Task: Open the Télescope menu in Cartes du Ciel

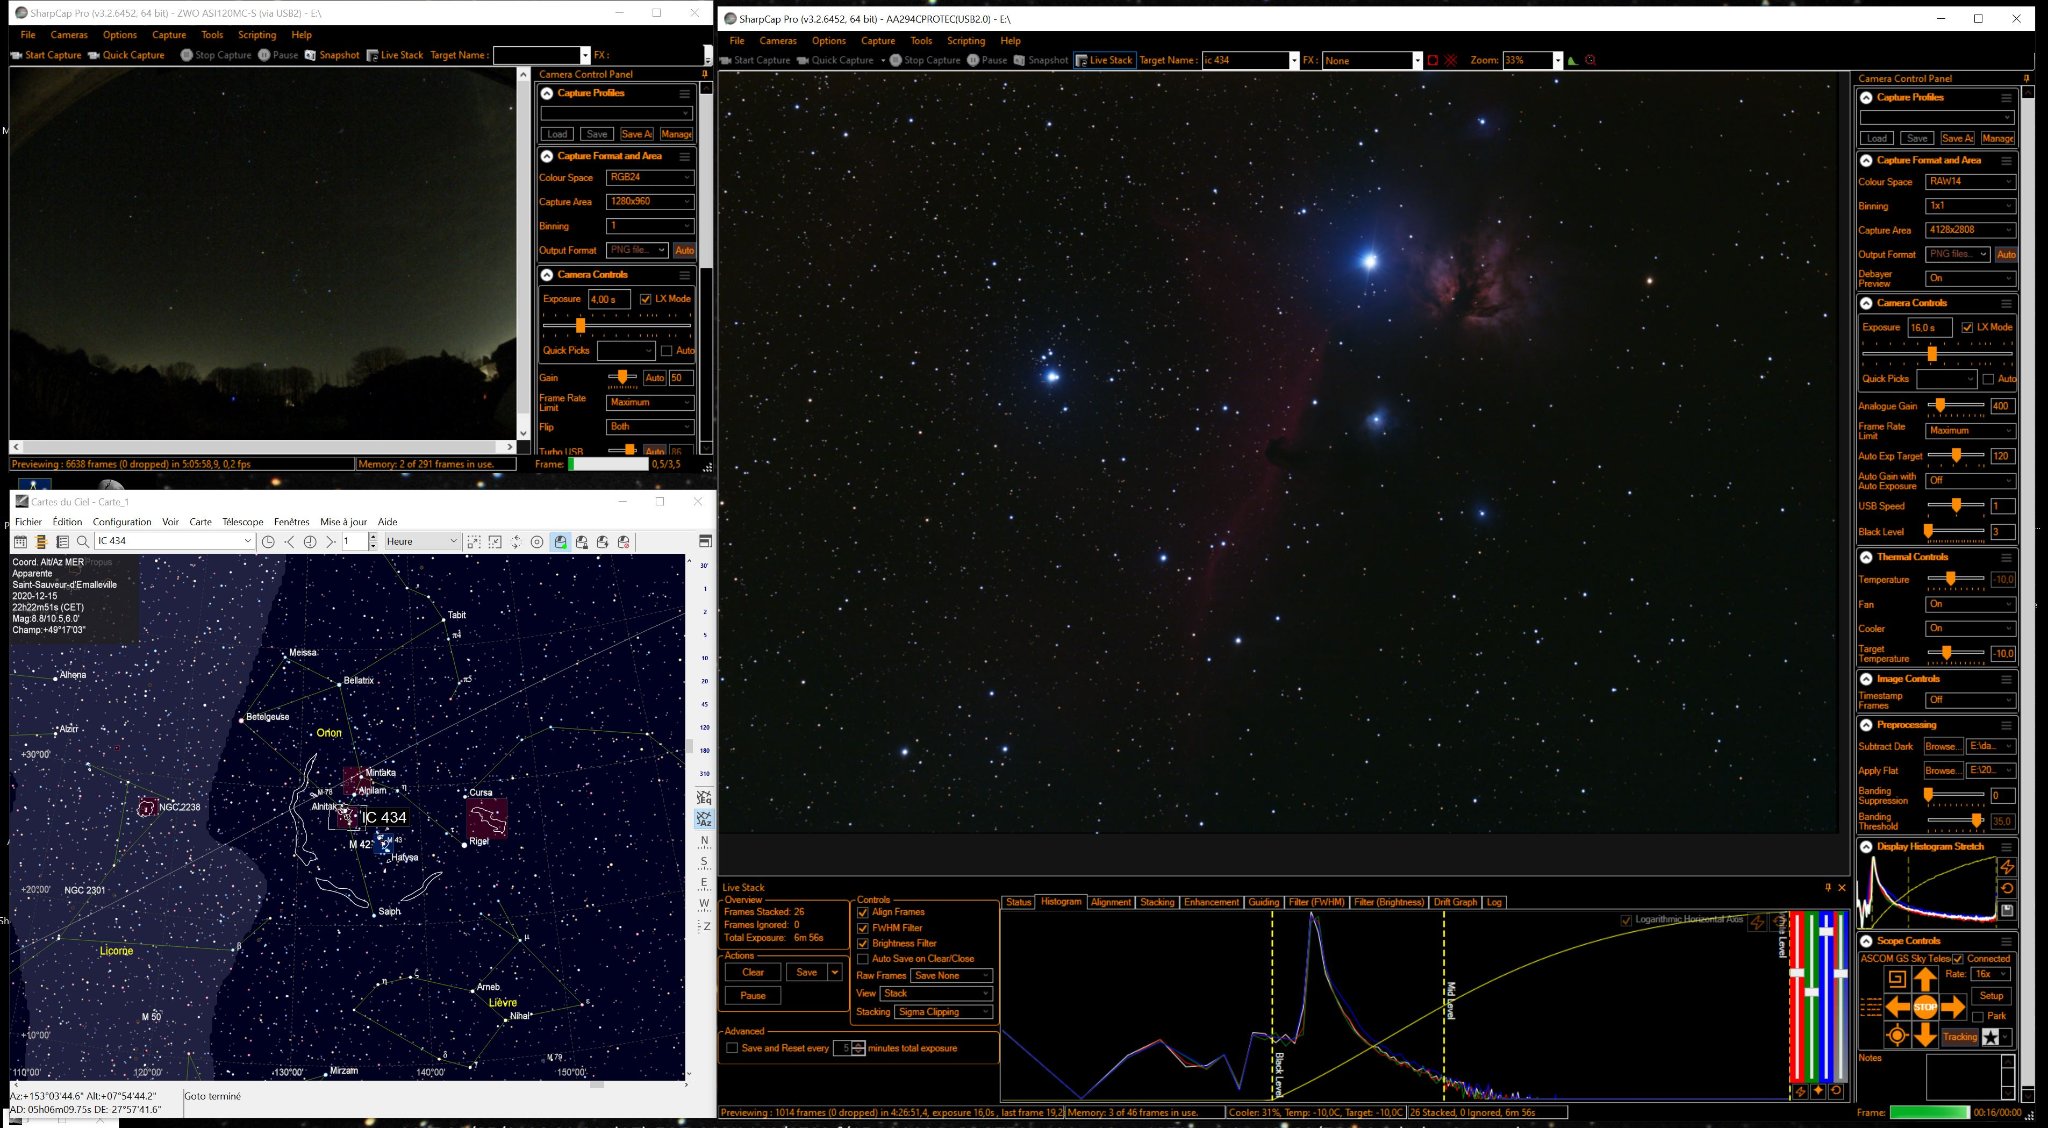Action: pyautogui.click(x=243, y=522)
